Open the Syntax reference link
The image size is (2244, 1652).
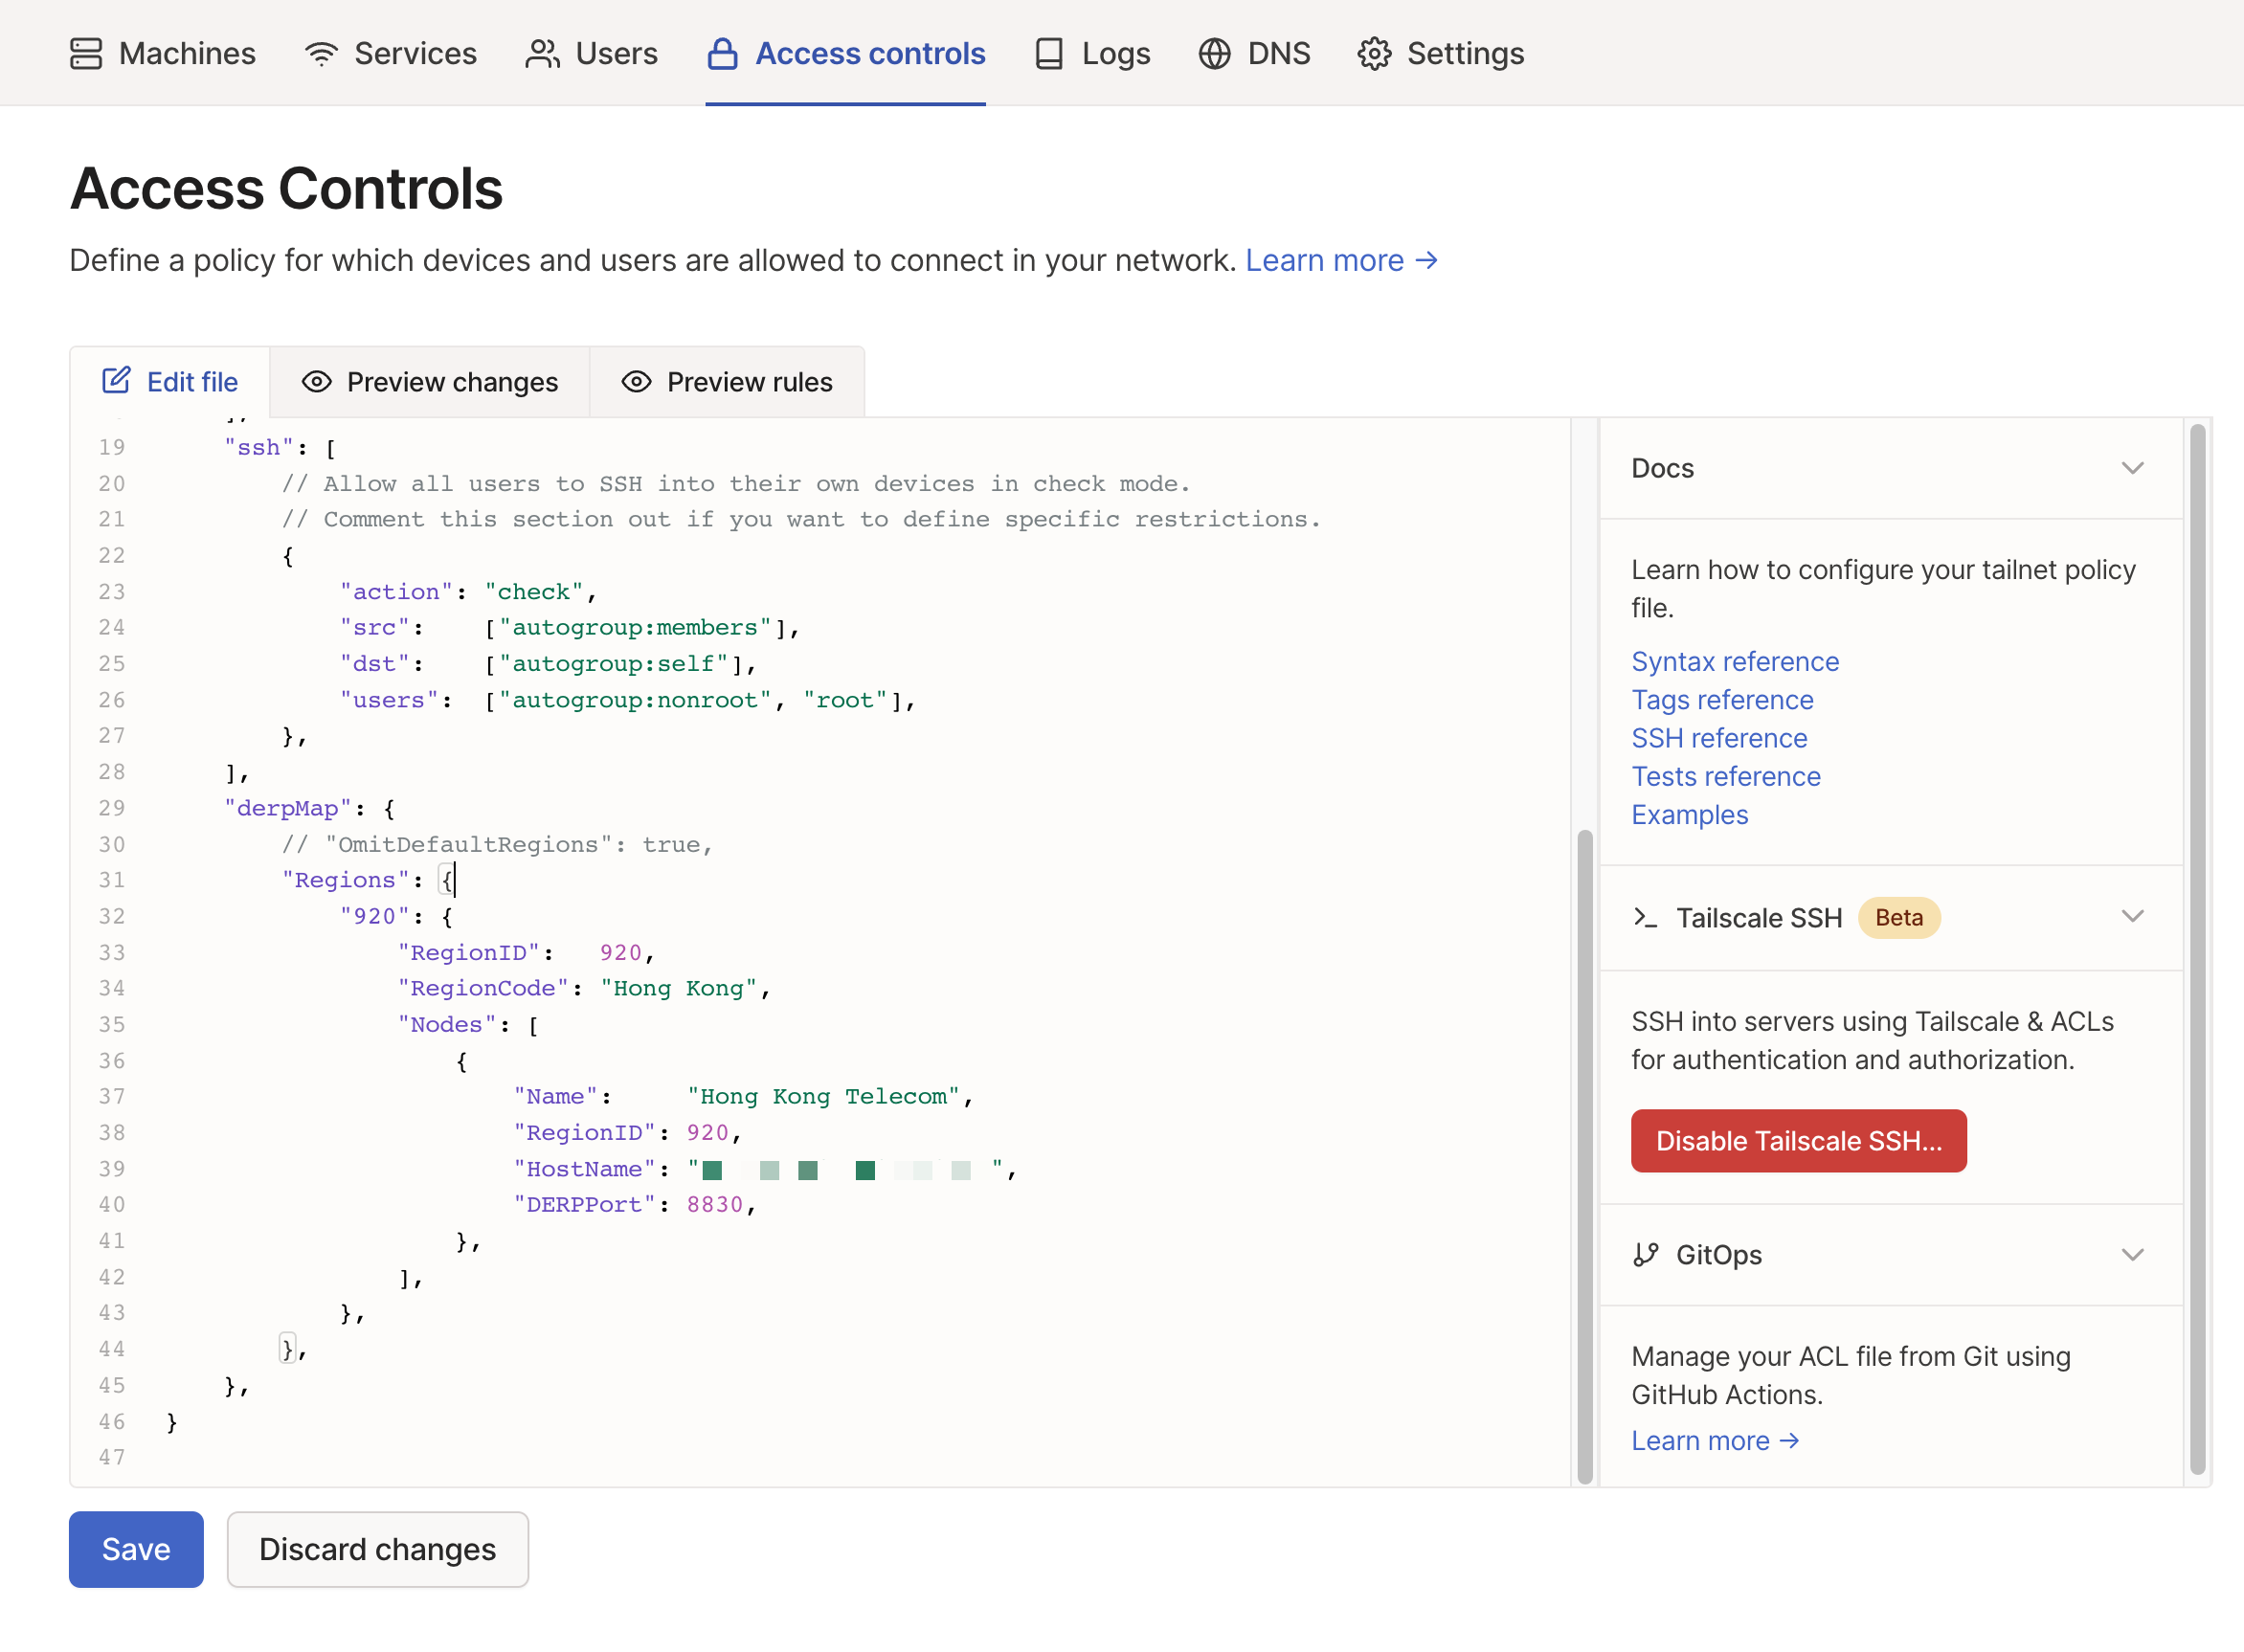[1734, 661]
